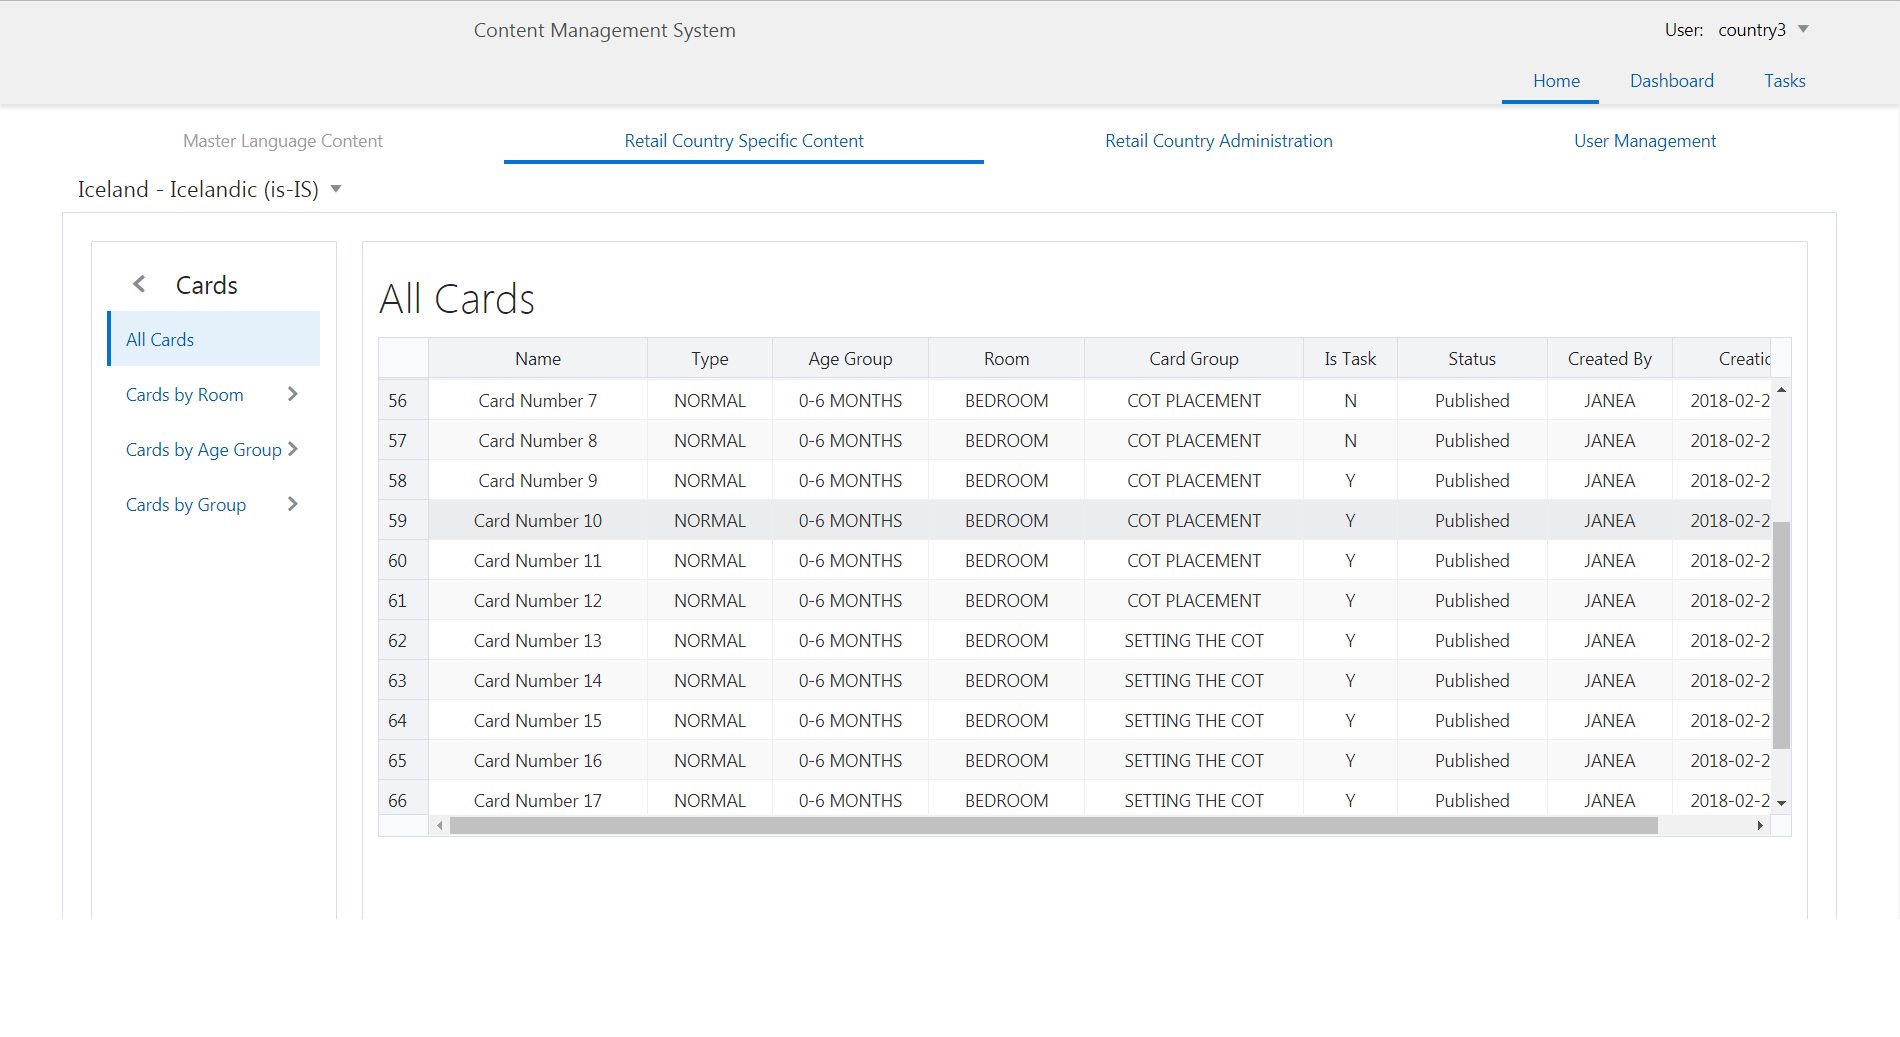Screen dimensions: 1900x1037
Task: Click the horizontal scroll right arrow
Action: click(1760, 825)
